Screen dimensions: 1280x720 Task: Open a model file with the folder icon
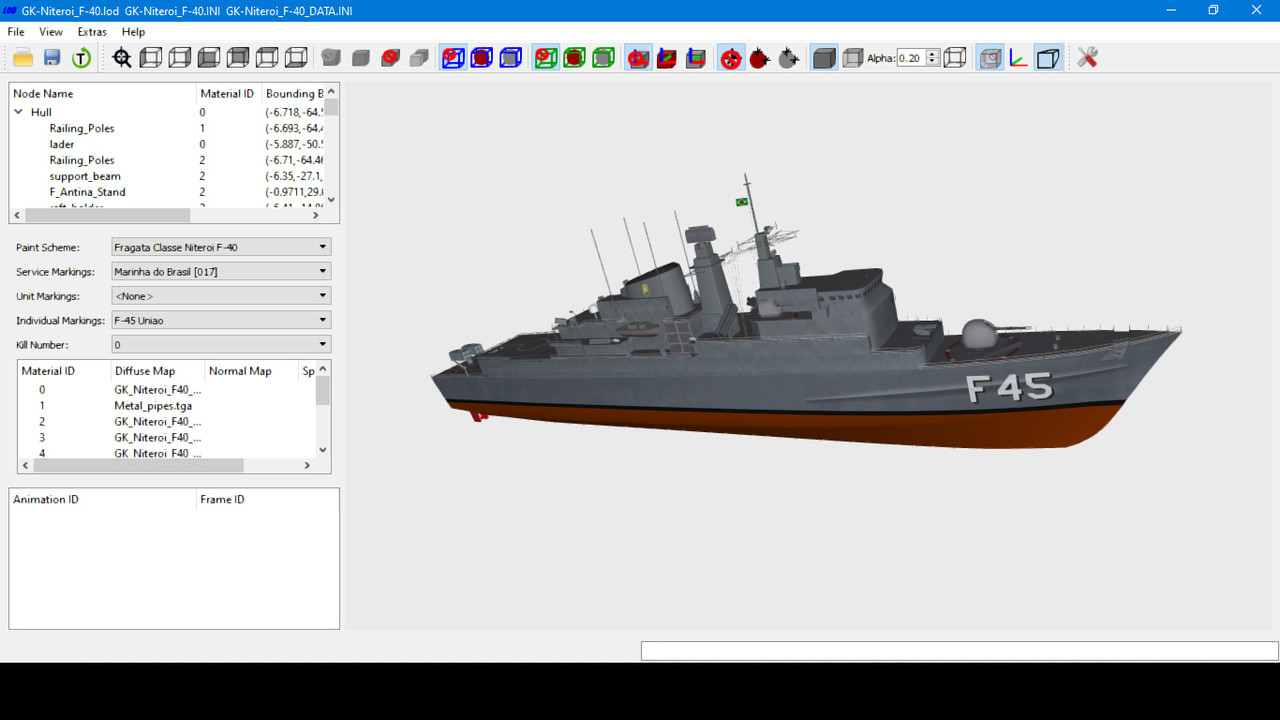(22, 58)
